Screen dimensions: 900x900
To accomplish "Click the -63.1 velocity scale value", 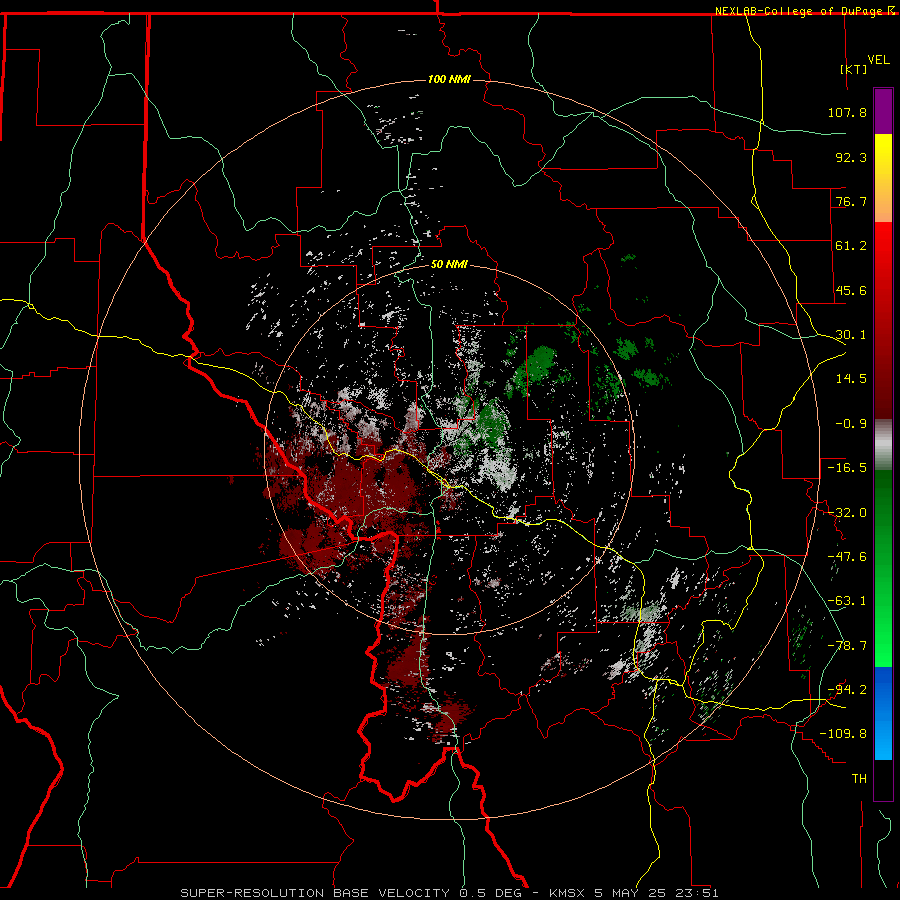I will [x=847, y=601].
